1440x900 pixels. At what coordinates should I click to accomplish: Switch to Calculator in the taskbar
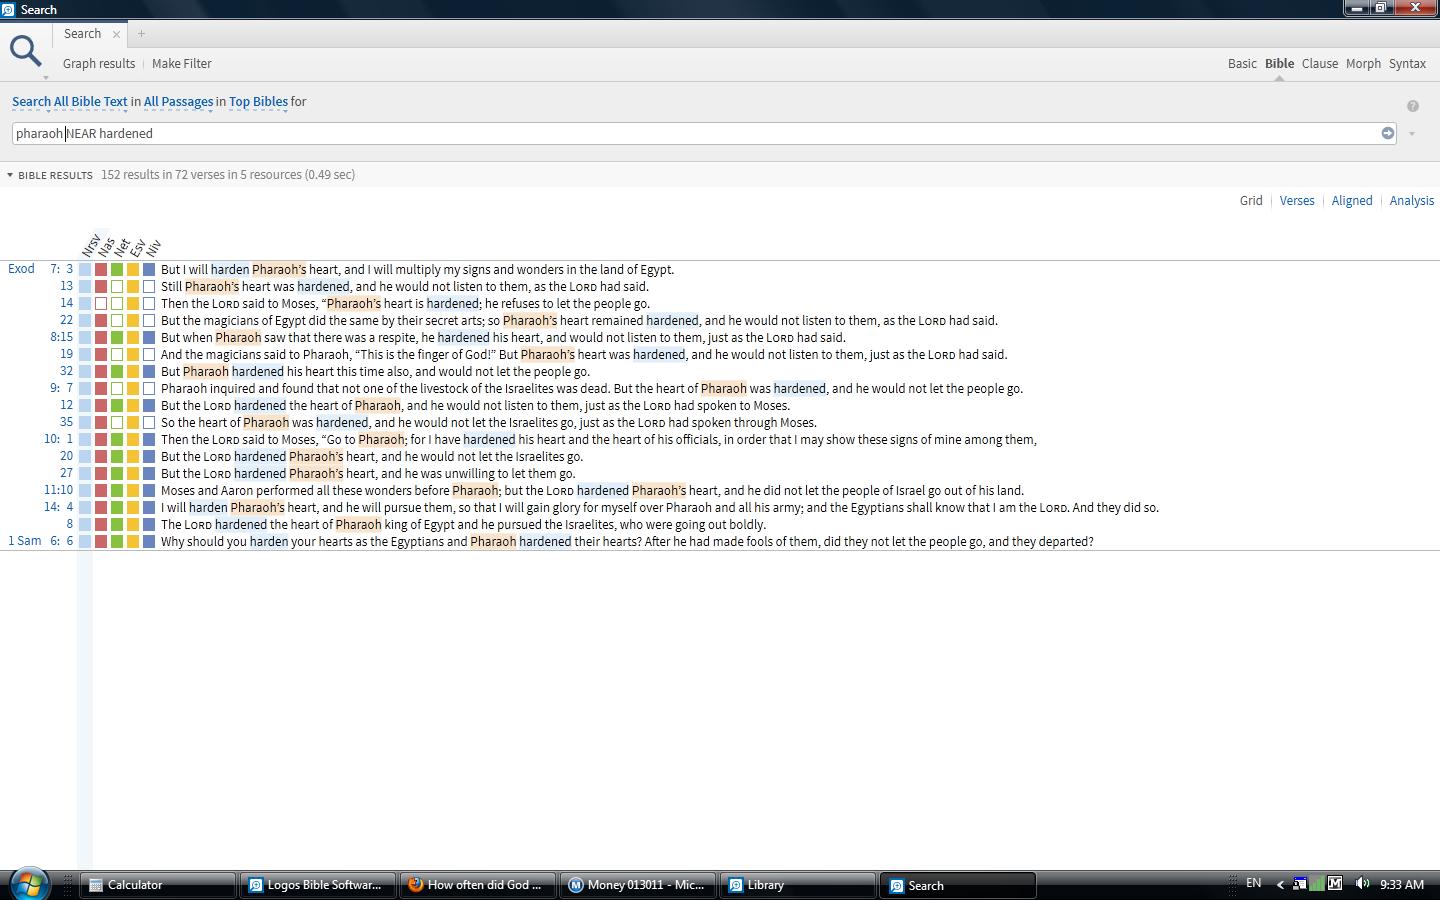(157, 885)
